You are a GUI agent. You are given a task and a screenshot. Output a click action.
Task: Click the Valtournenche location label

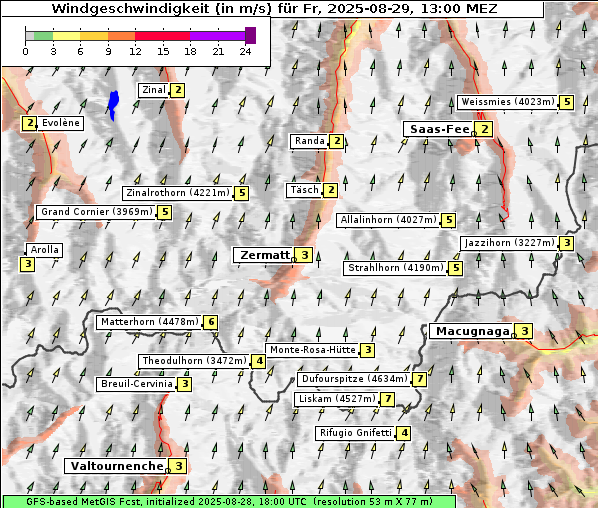(117, 466)
